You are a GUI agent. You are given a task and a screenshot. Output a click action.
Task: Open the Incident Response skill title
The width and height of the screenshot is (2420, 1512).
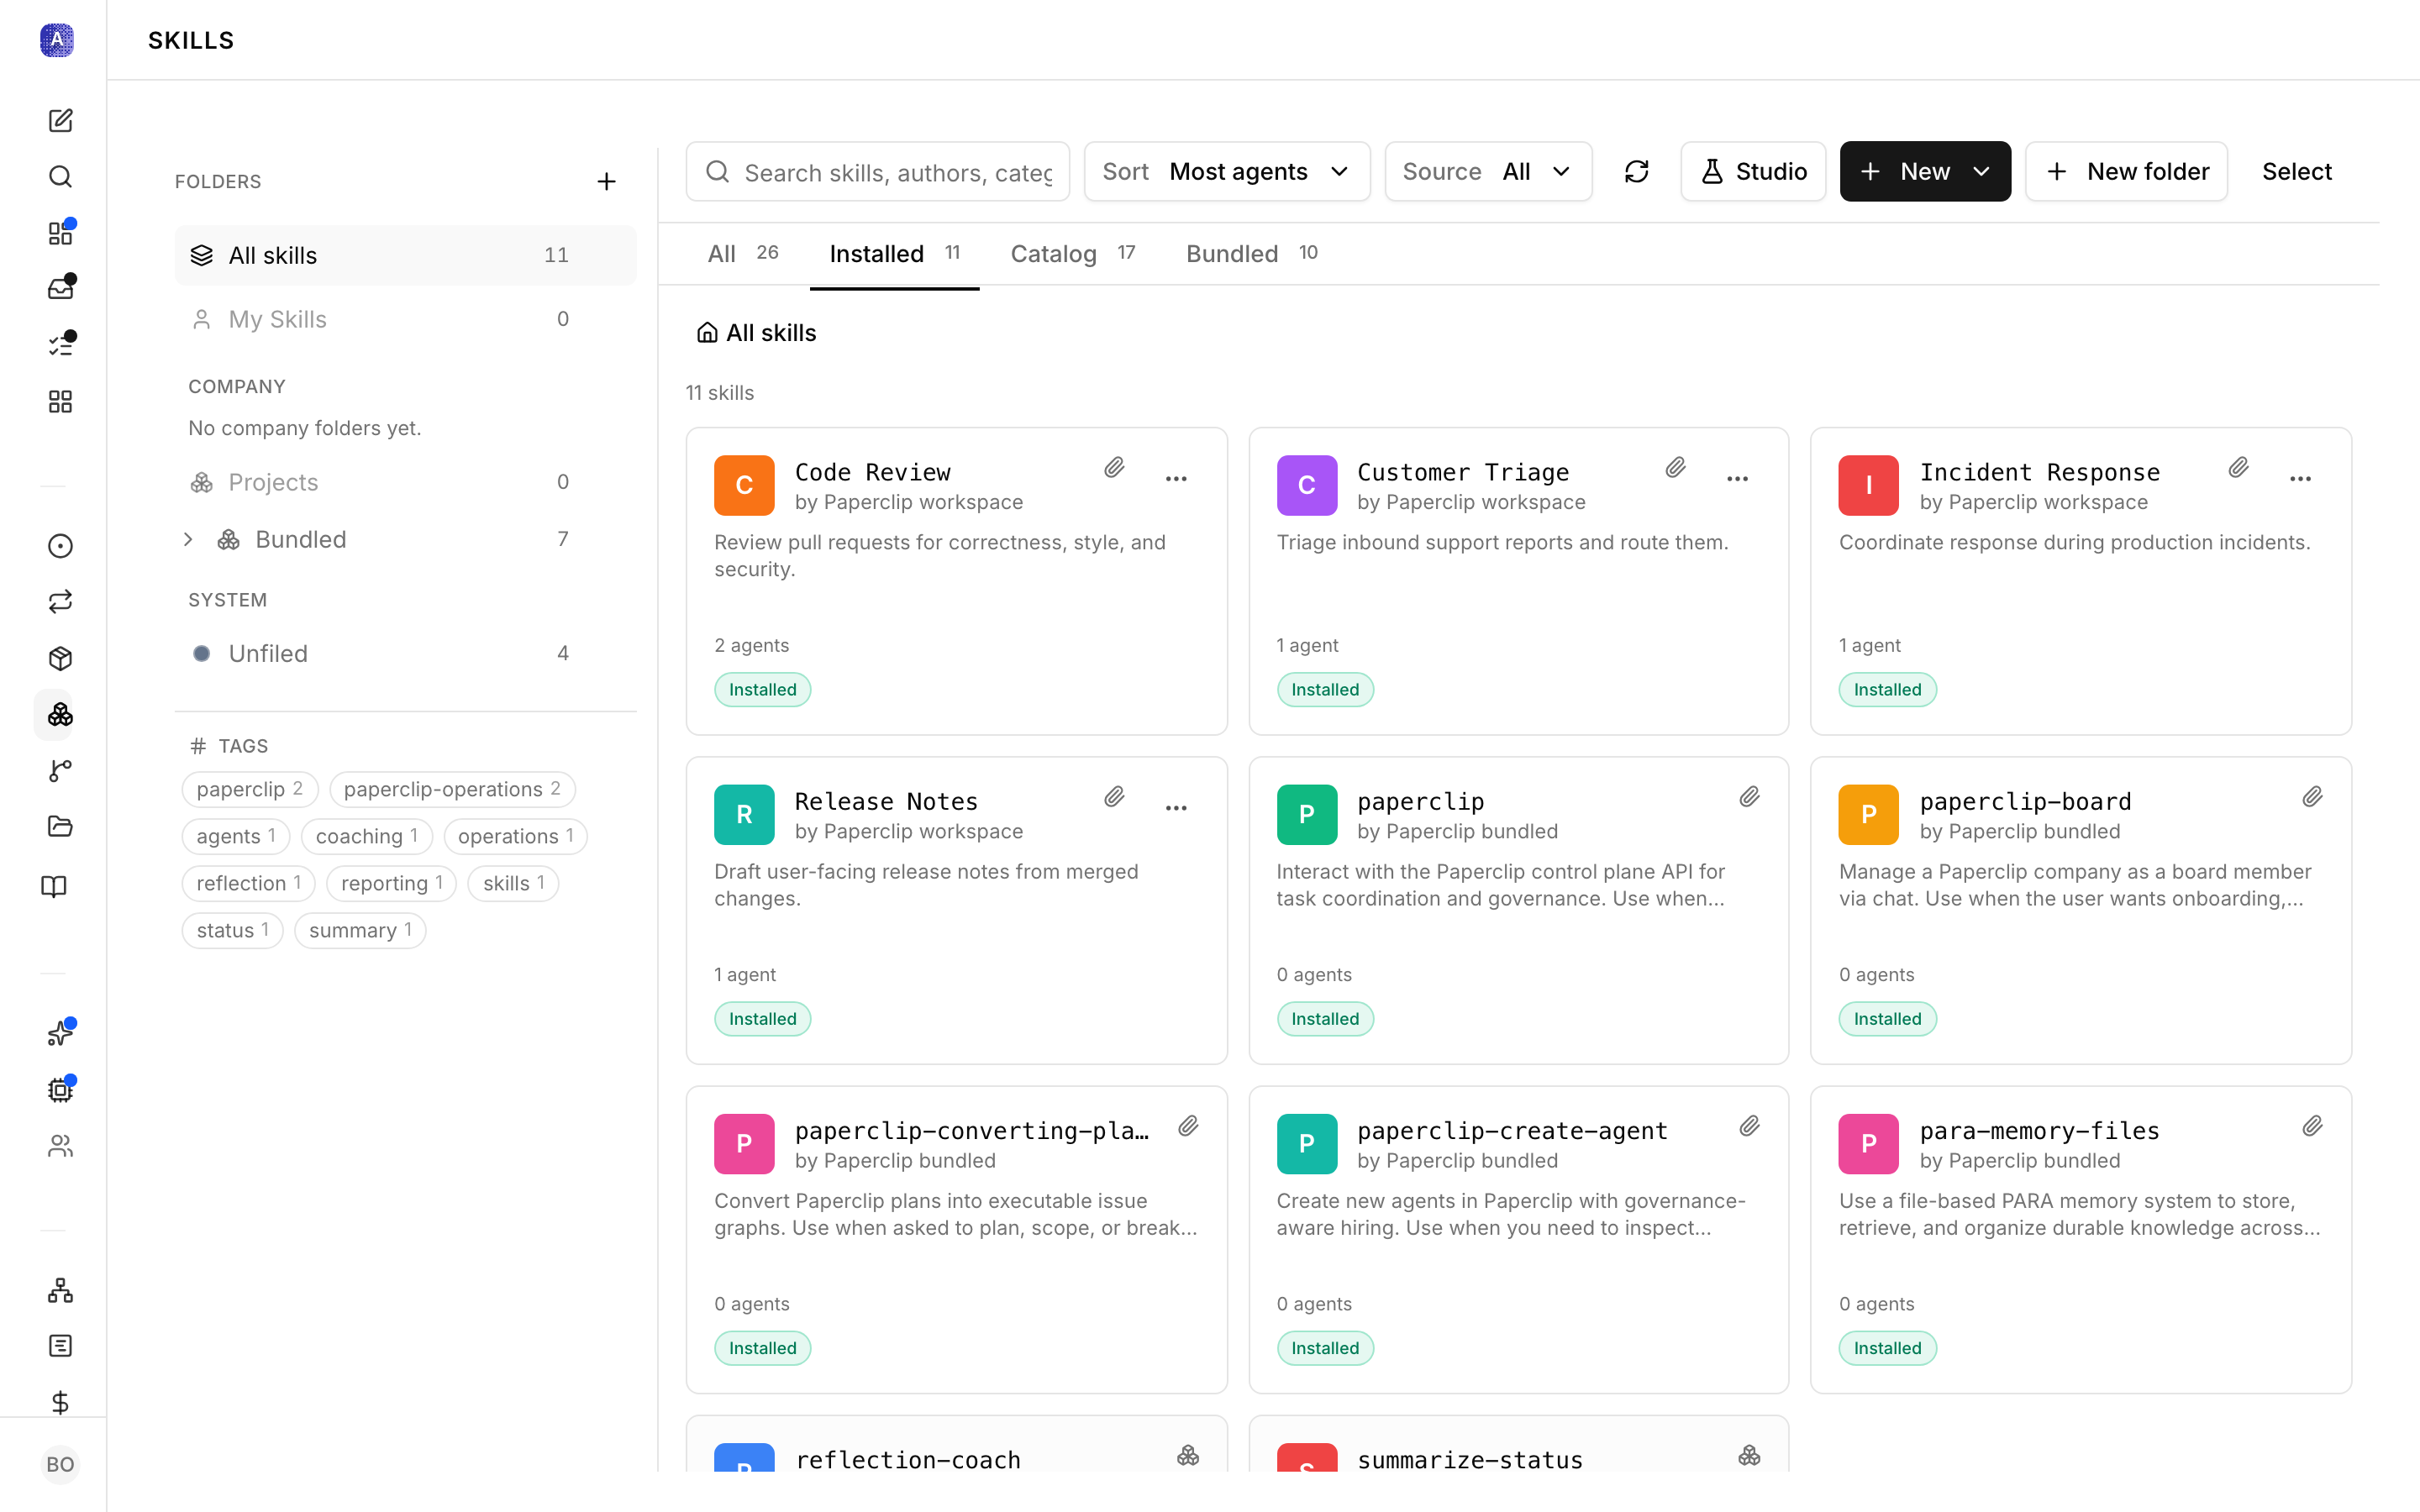pos(2039,473)
